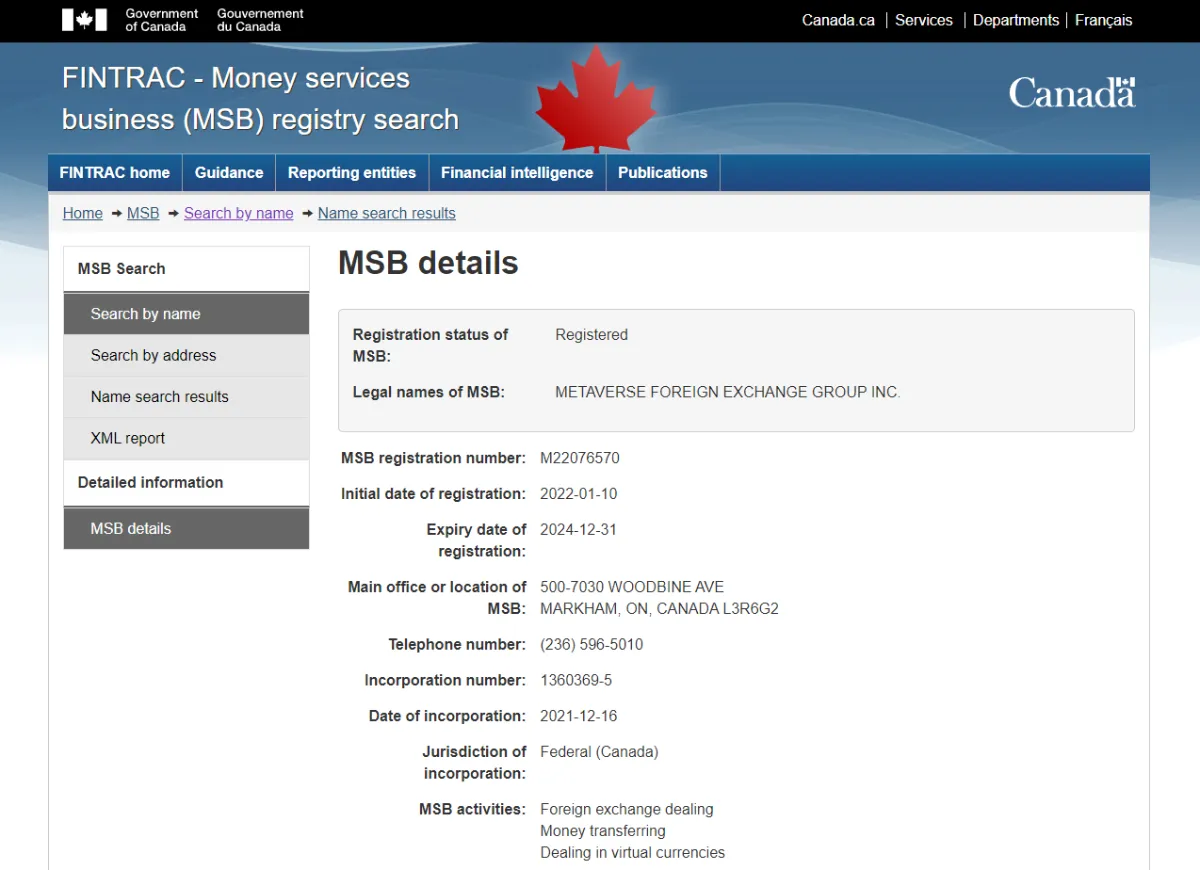Select Name search results in sidebar
Screen dimensions: 1200x870
(x=186, y=397)
